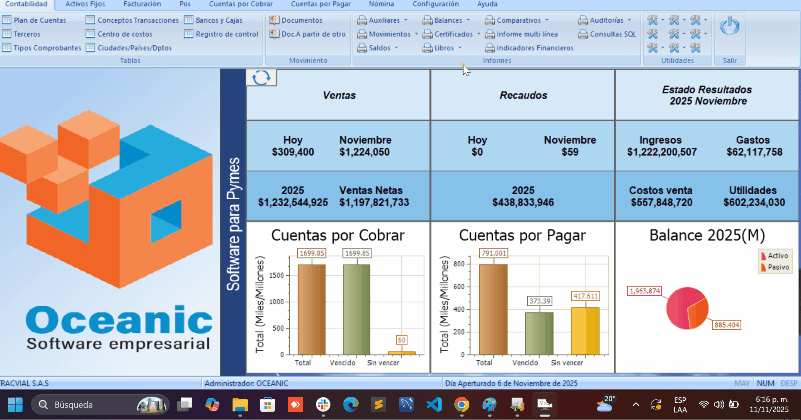801x420 pixels.
Task: Open Visual Studio Code from the taskbar
Action: click(433, 405)
